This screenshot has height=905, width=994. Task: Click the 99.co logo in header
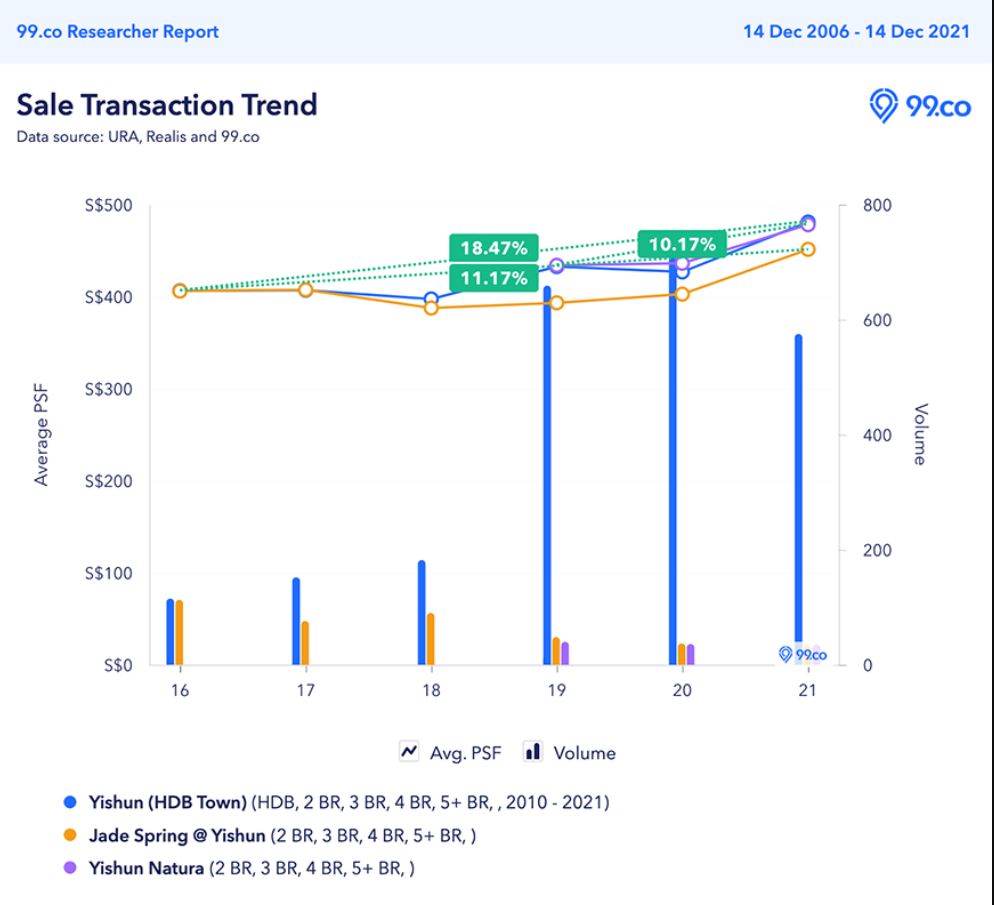[x=920, y=105]
